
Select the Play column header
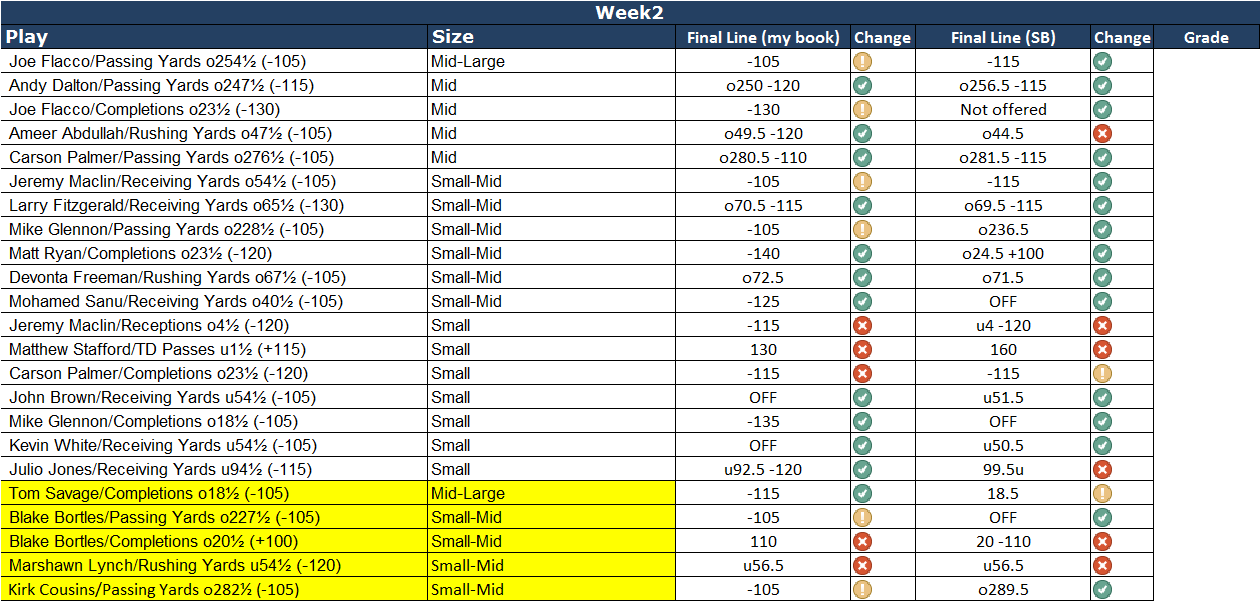pyautogui.click(x=214, y=37)
